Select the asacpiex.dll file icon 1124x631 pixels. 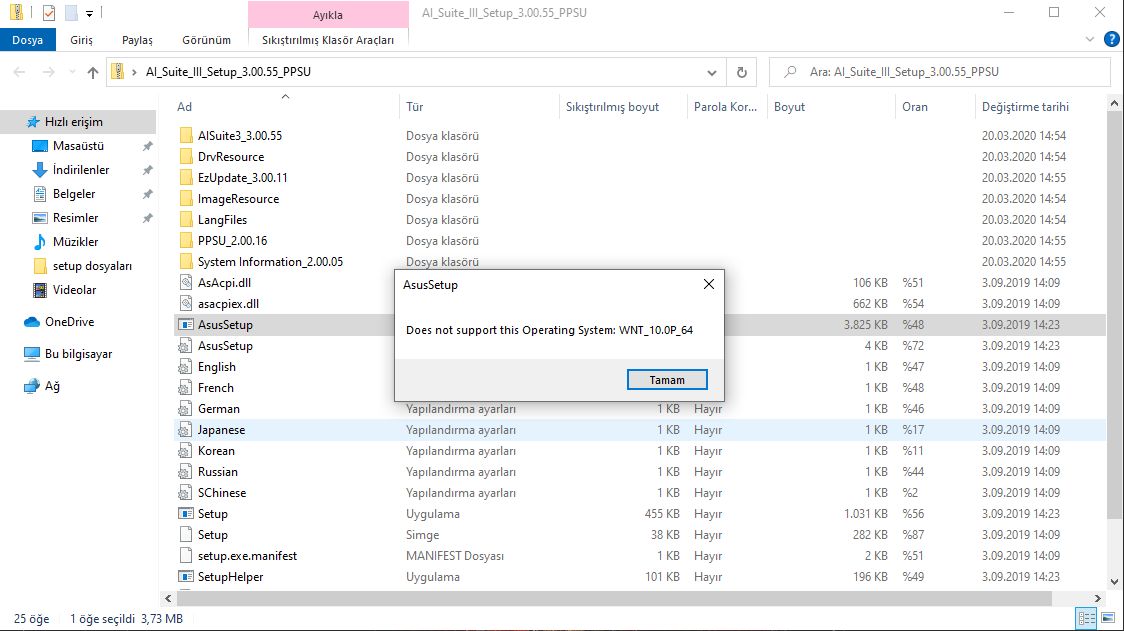pyautogui.click(x=186, y=303)
